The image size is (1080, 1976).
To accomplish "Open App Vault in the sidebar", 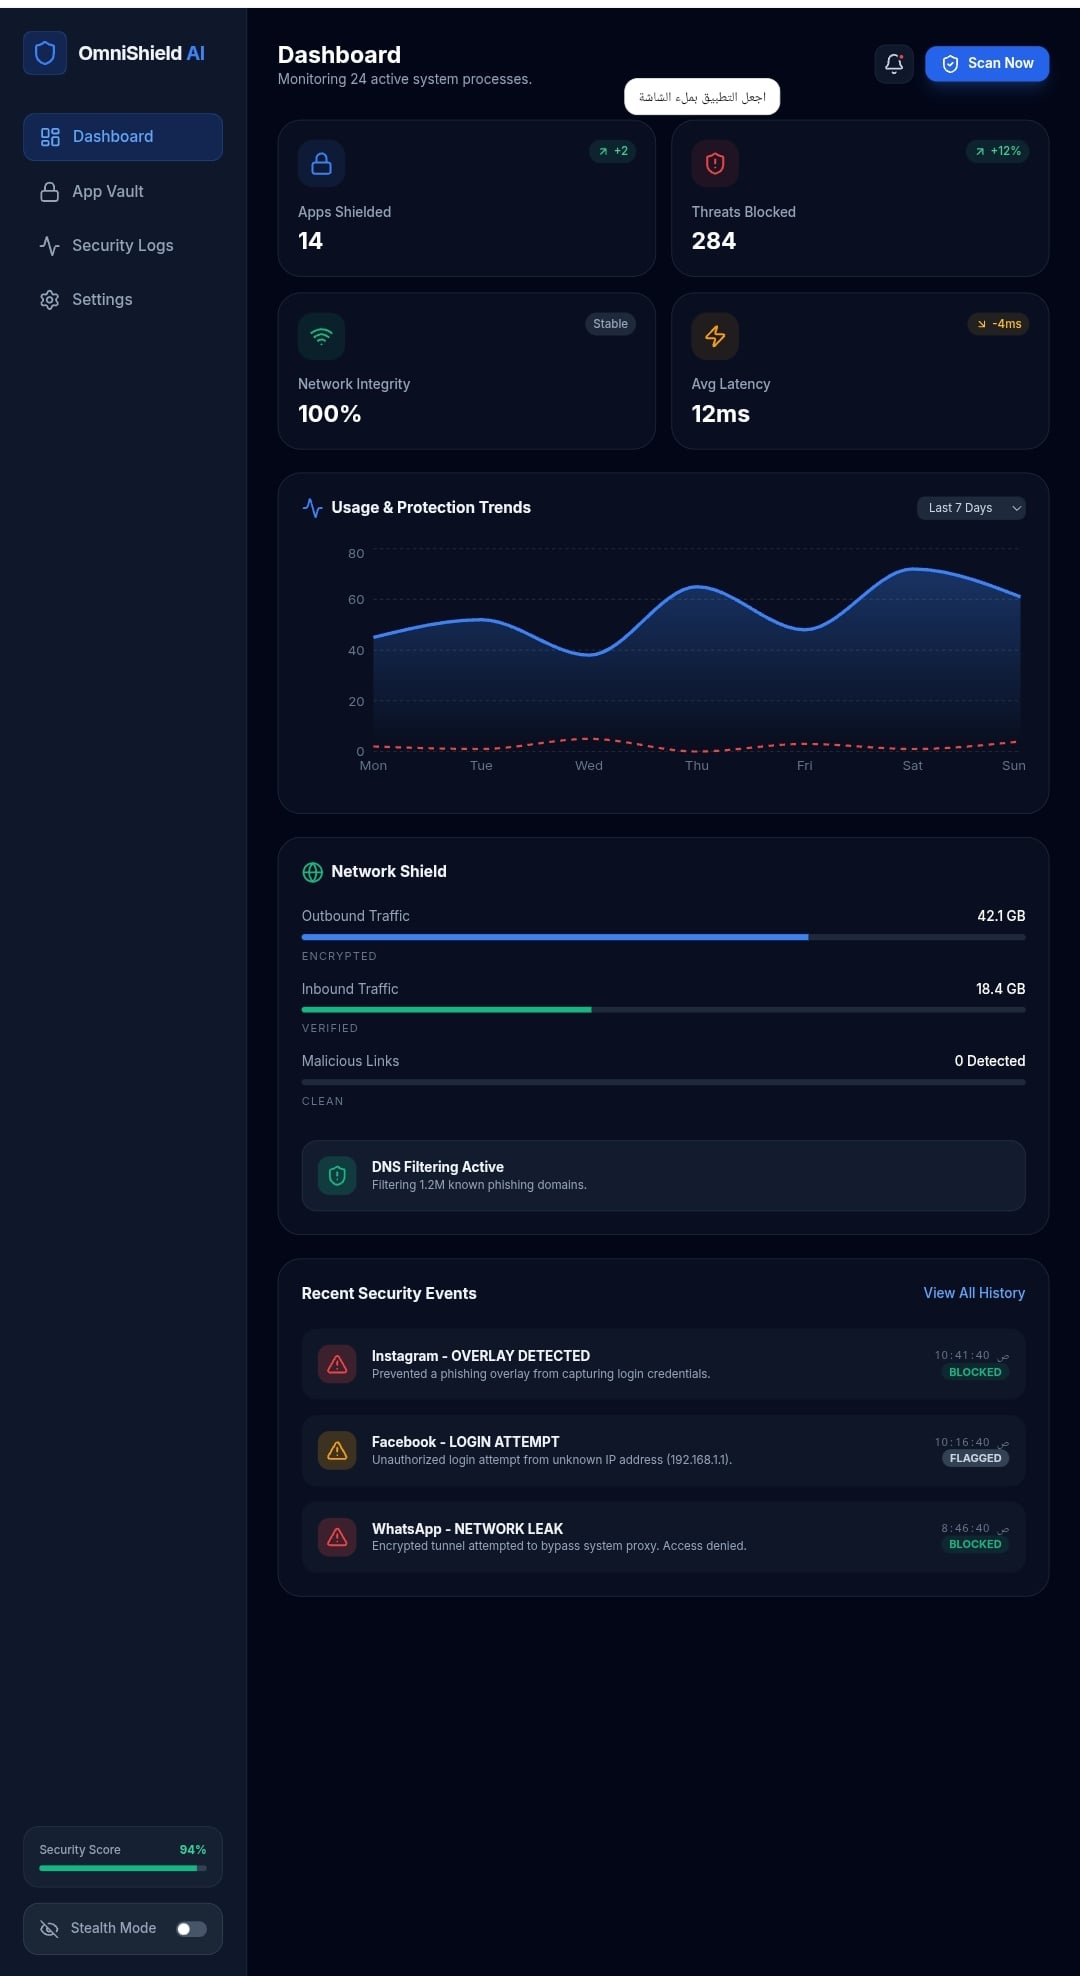I will [108, 191].
